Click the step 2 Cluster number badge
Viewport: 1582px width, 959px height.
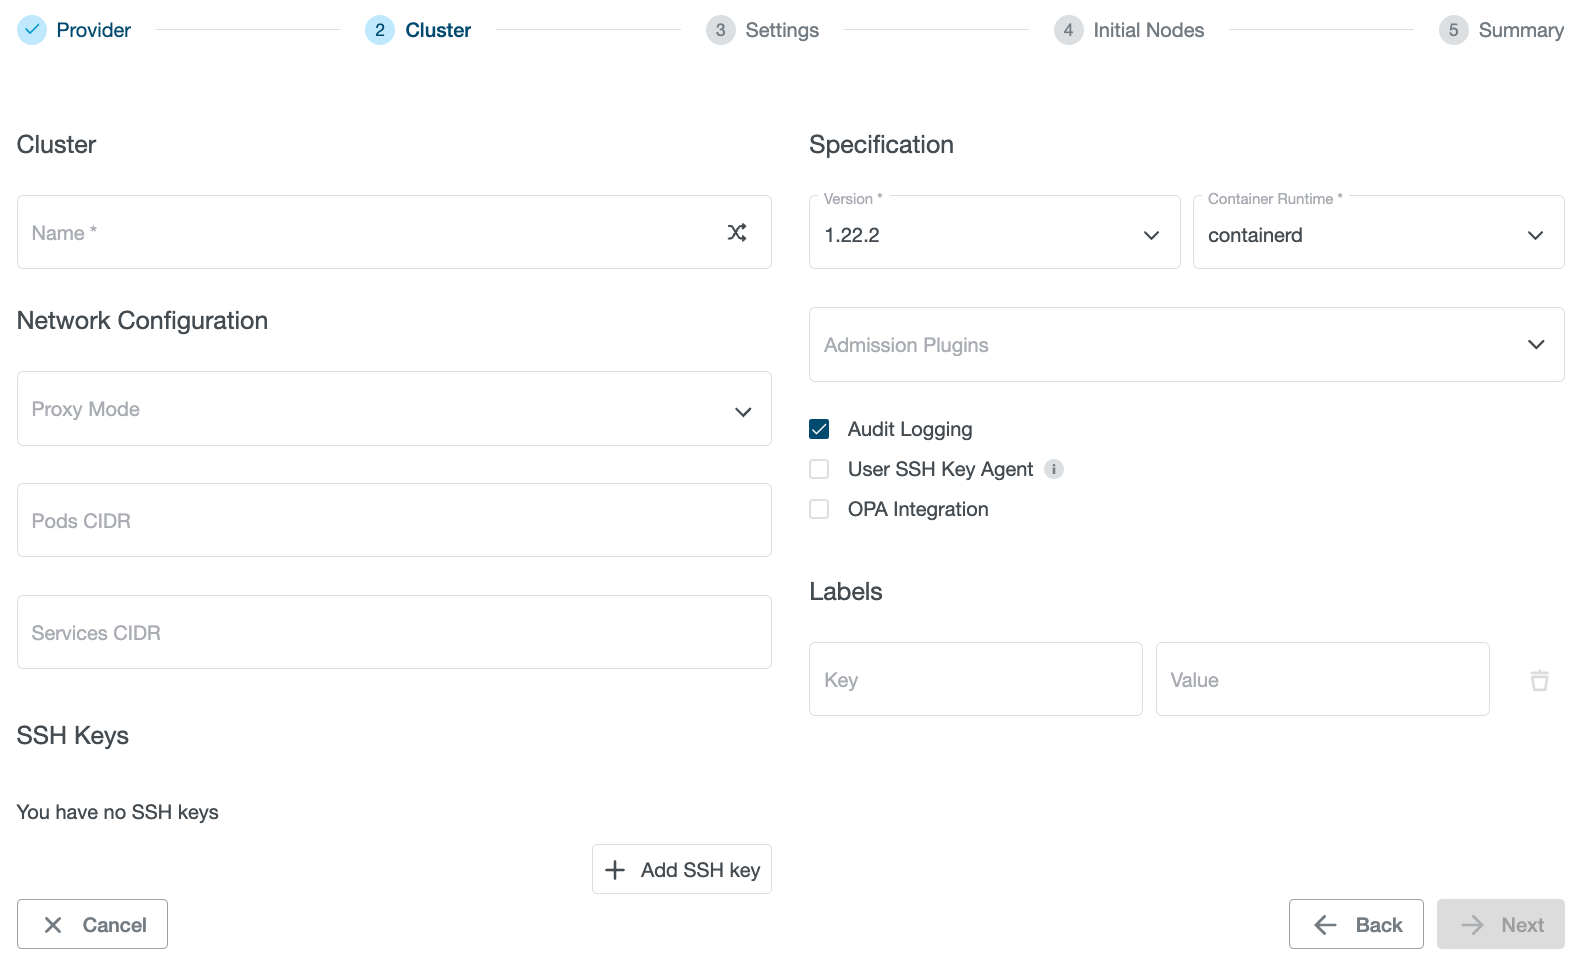(380, 30)
